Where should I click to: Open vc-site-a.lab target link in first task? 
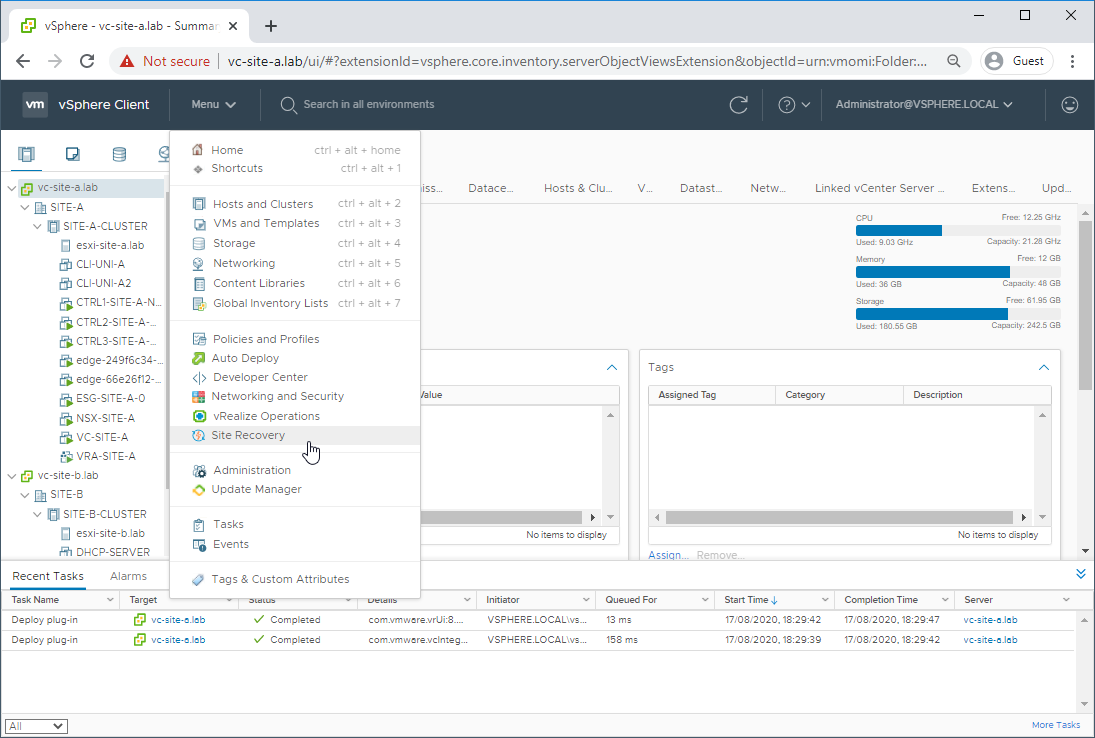coord(178,620)
